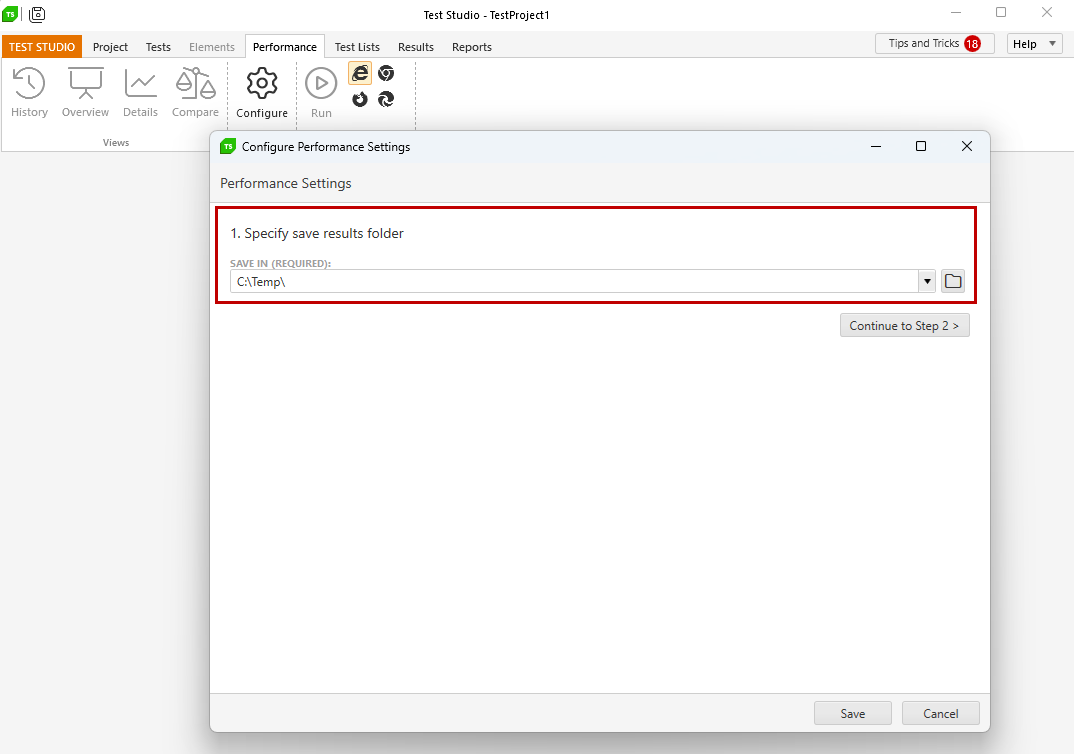1074x754 pixels.
Task: Select Internet Explorer browser icon
Action: (x=360, y=73)
